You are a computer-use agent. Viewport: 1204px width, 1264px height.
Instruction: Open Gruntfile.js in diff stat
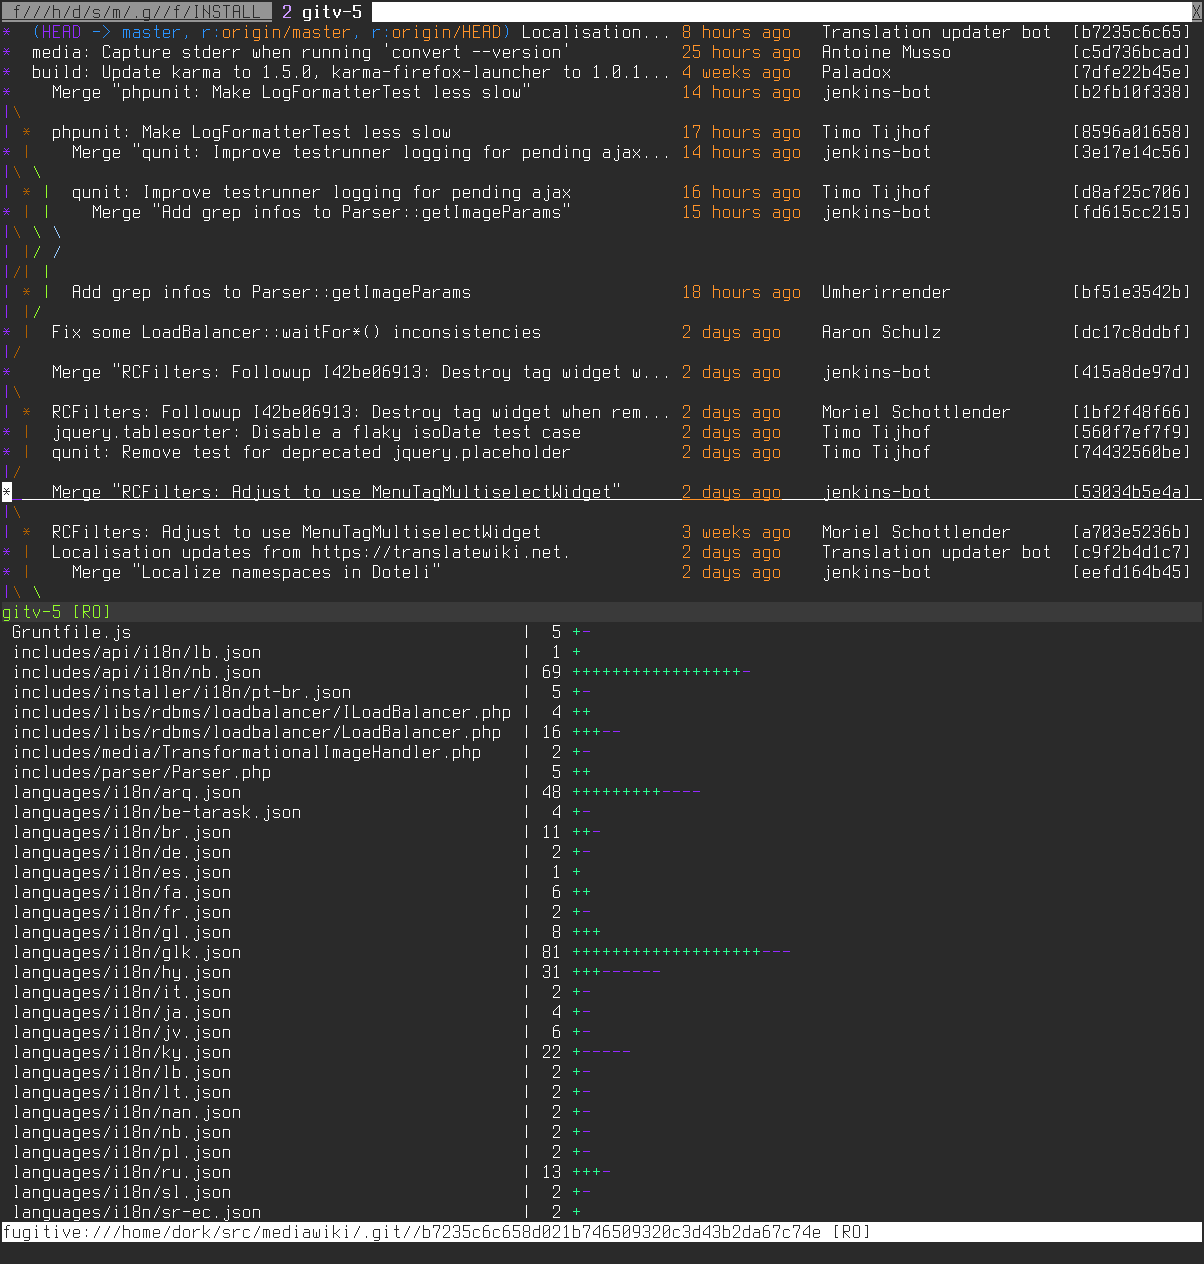pyautogui.click(x=71, y=632)
